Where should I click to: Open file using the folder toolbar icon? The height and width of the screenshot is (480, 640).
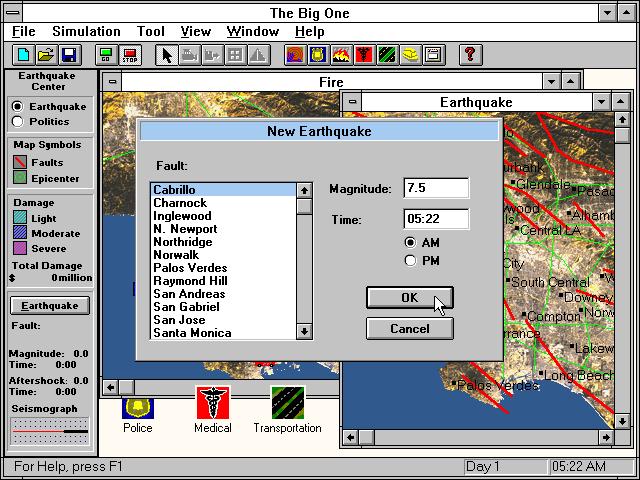(46, 55)
